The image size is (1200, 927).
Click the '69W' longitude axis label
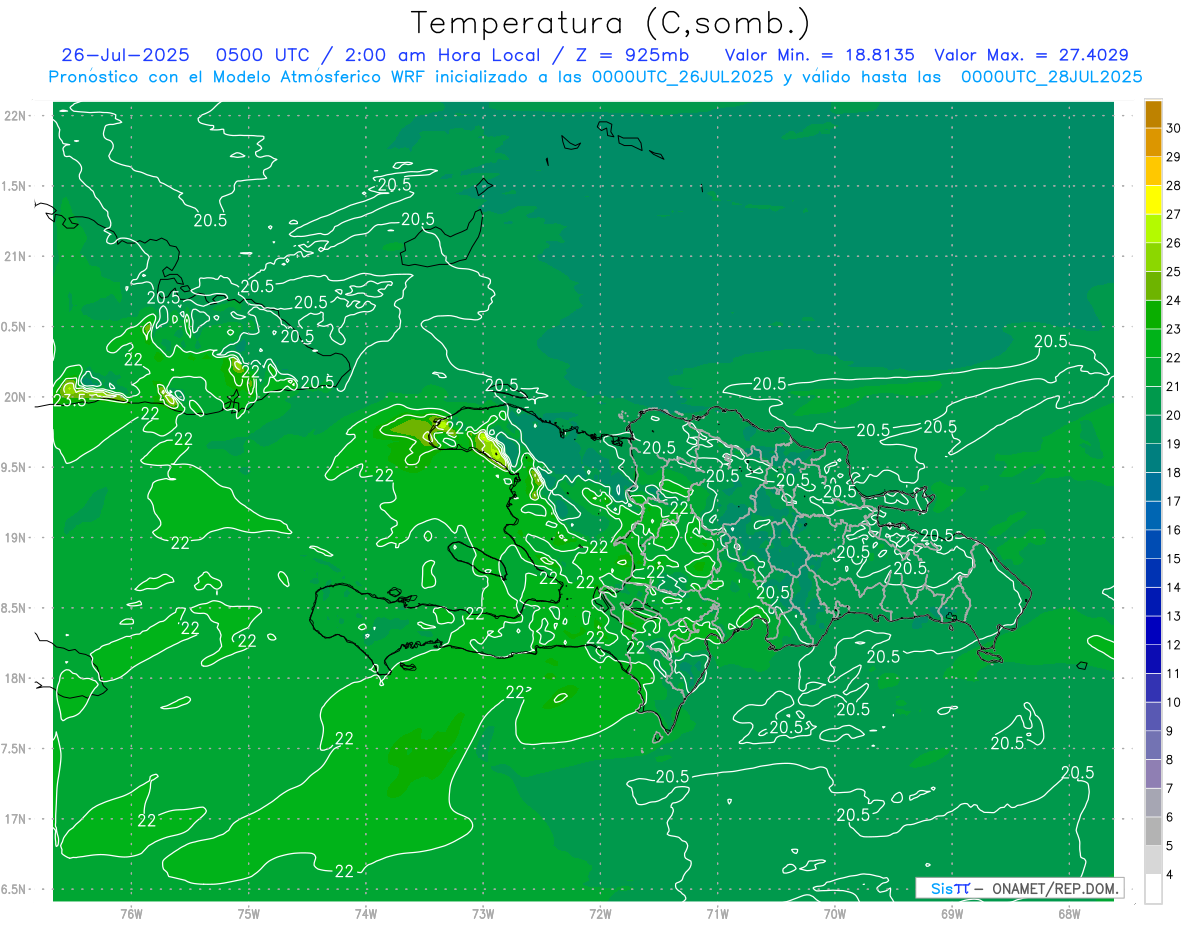tap(952, 913)
